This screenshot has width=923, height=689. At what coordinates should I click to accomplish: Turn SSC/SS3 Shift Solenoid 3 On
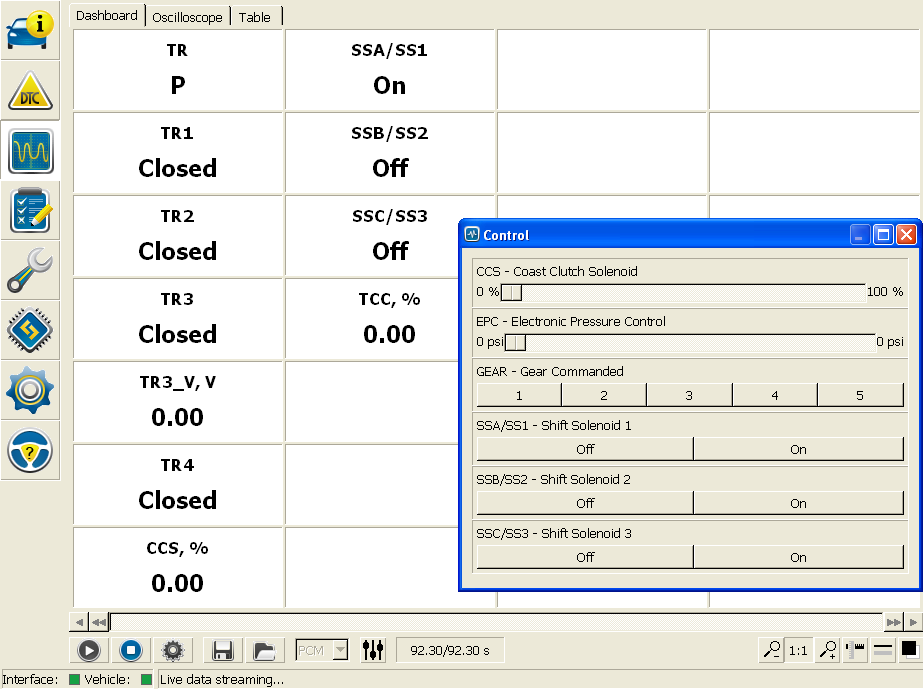coord(798,557)
